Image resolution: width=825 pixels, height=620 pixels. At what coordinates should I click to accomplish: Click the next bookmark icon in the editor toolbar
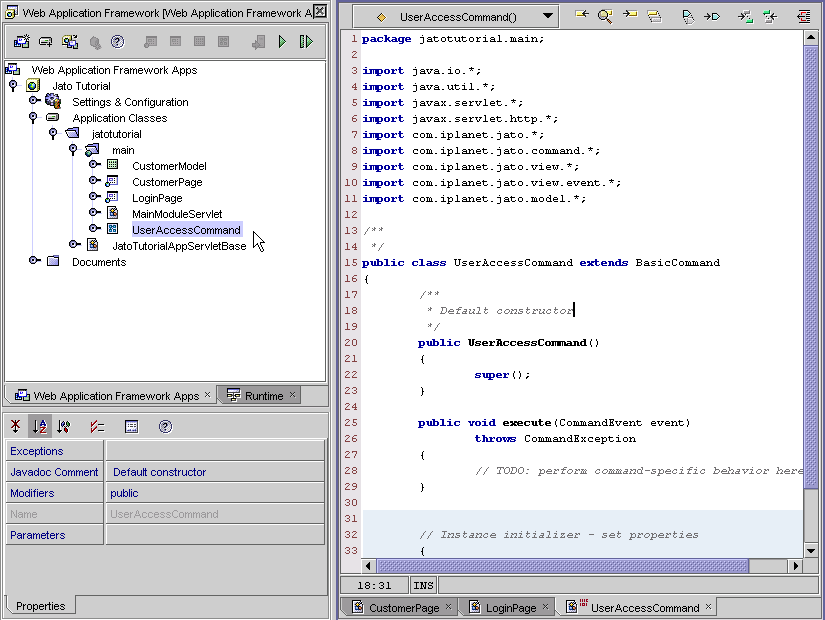pyautogui.click(x=712, y=17)
